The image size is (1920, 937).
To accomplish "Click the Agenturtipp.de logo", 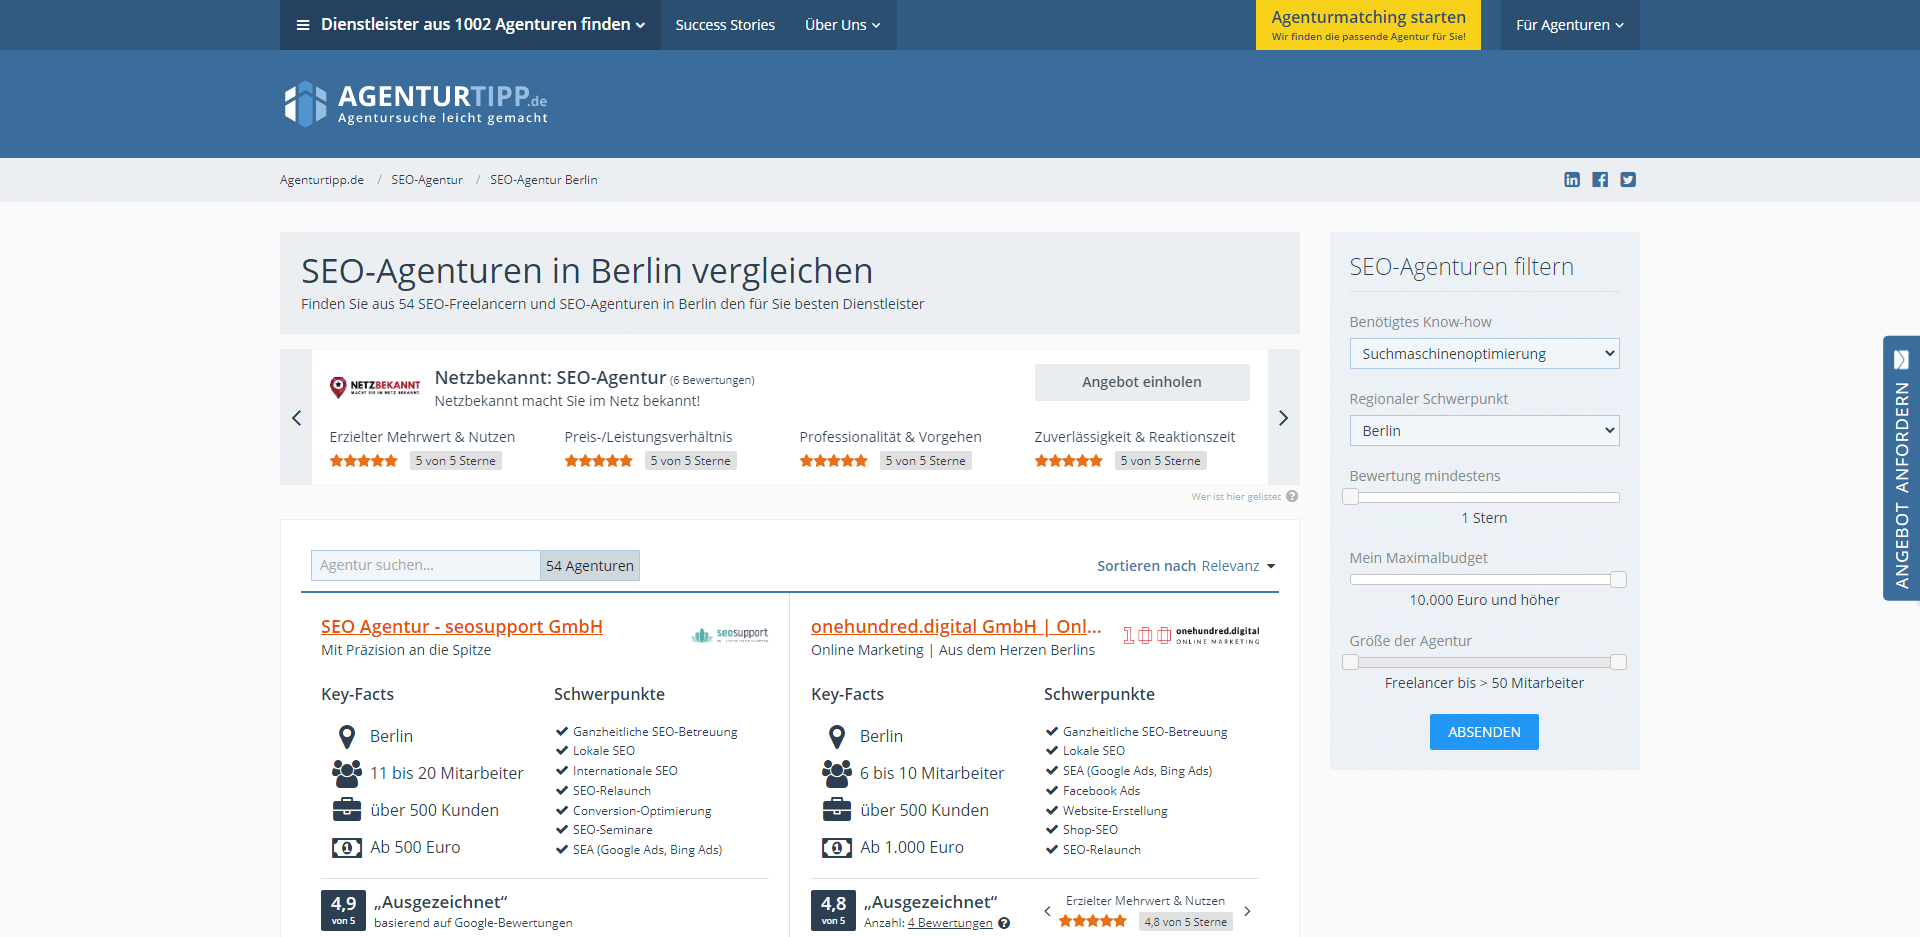I will [415, 104].
